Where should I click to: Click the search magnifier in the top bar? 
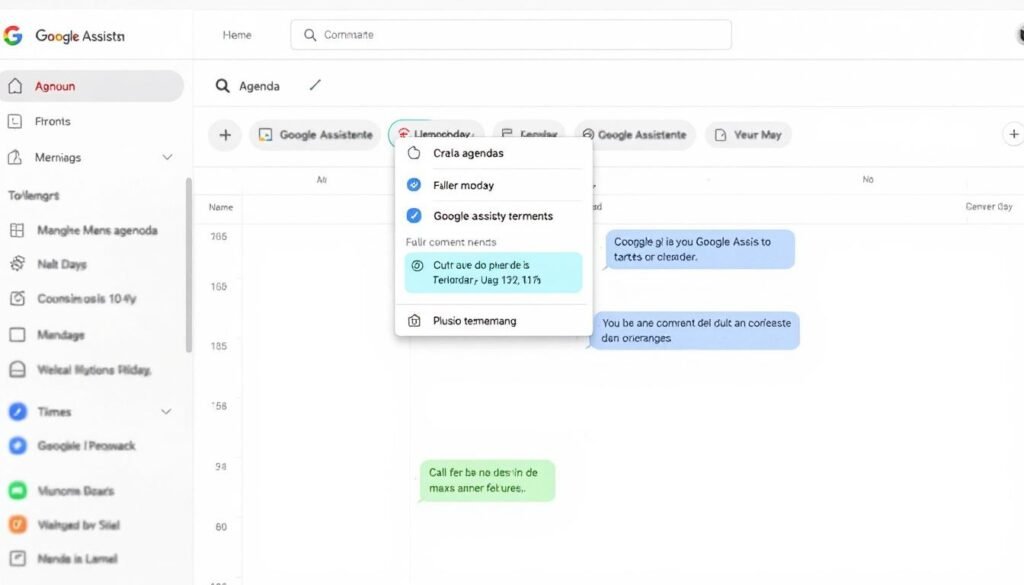[x=310, y=35]
